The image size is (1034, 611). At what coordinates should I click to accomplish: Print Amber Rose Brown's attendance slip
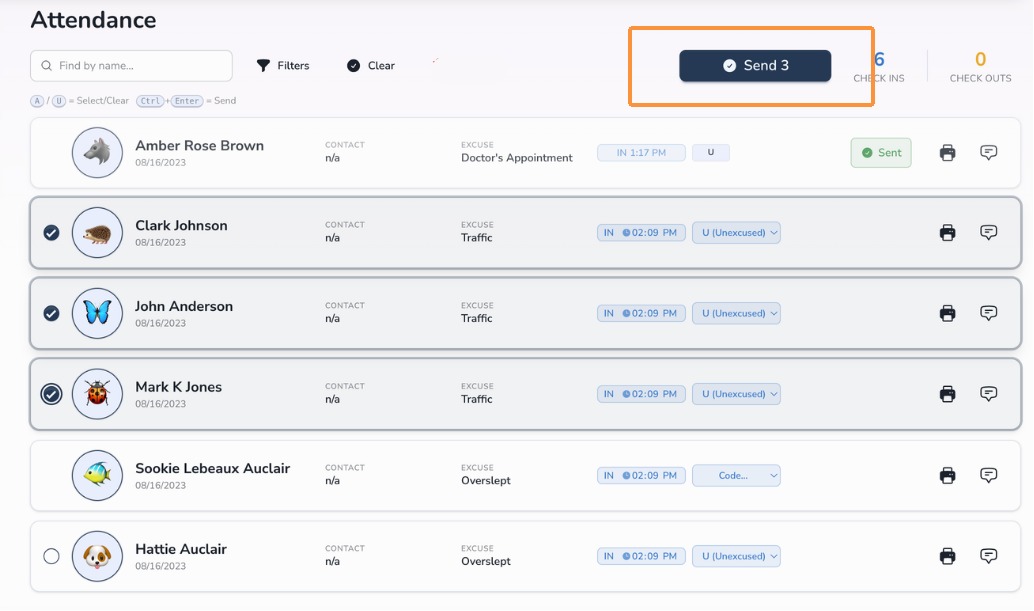[947, 153]
